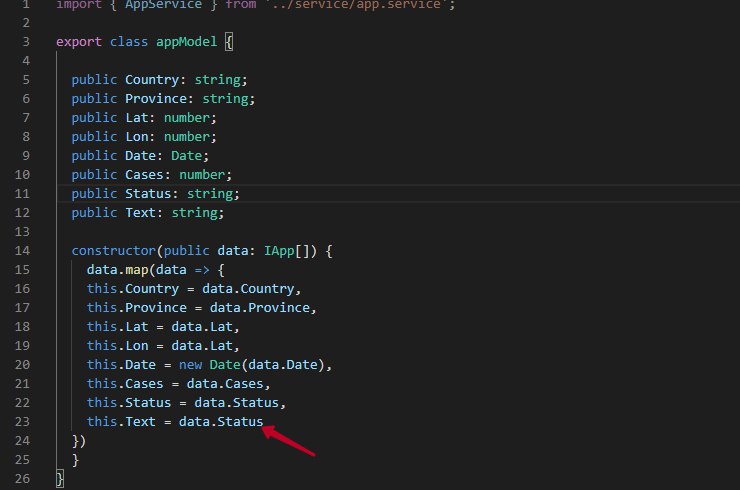Click 'AppService' import name on line 1
The image size is (740, 490).
point(163,5)
